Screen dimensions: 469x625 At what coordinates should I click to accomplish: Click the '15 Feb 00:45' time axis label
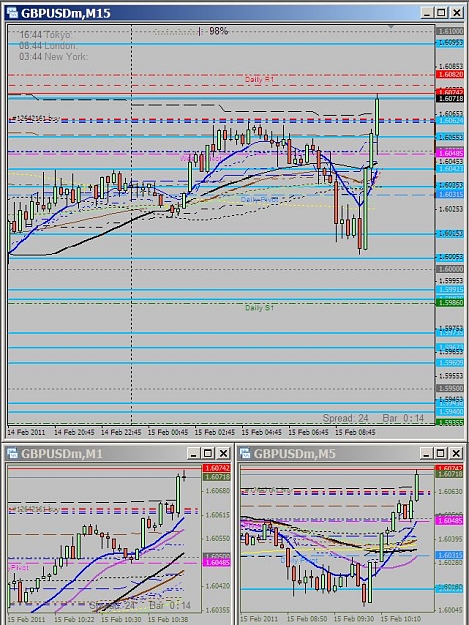coord(167,432)
